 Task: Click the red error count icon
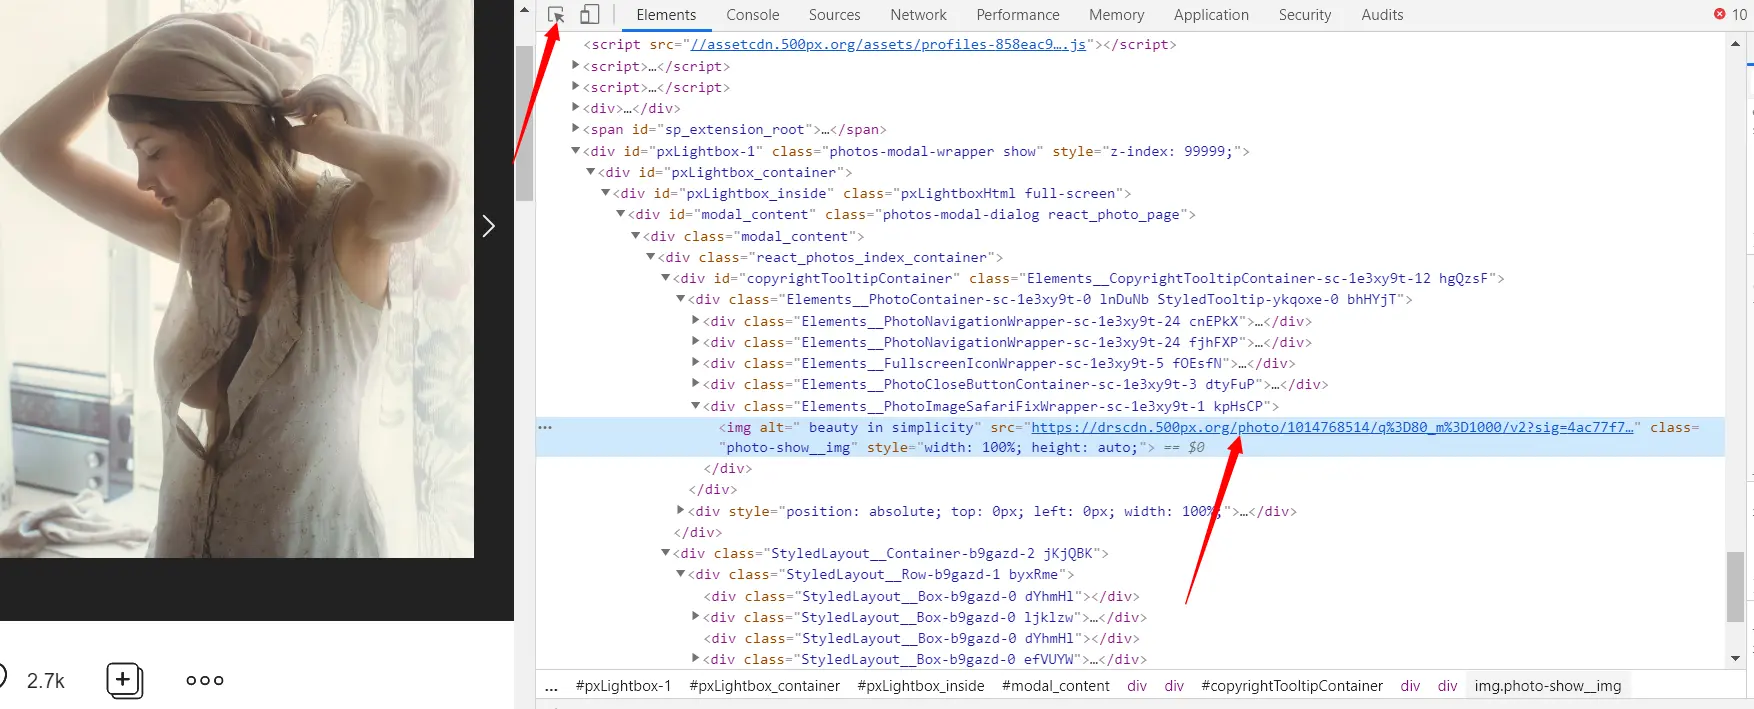[x=1719, y=14]
